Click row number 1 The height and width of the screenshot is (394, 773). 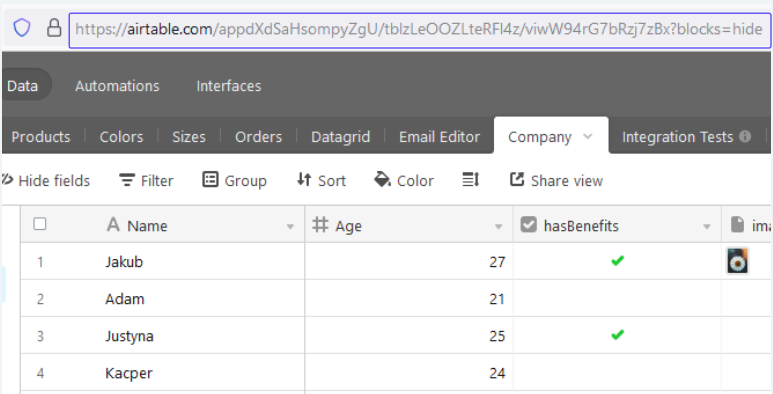(x=40, y=262)
